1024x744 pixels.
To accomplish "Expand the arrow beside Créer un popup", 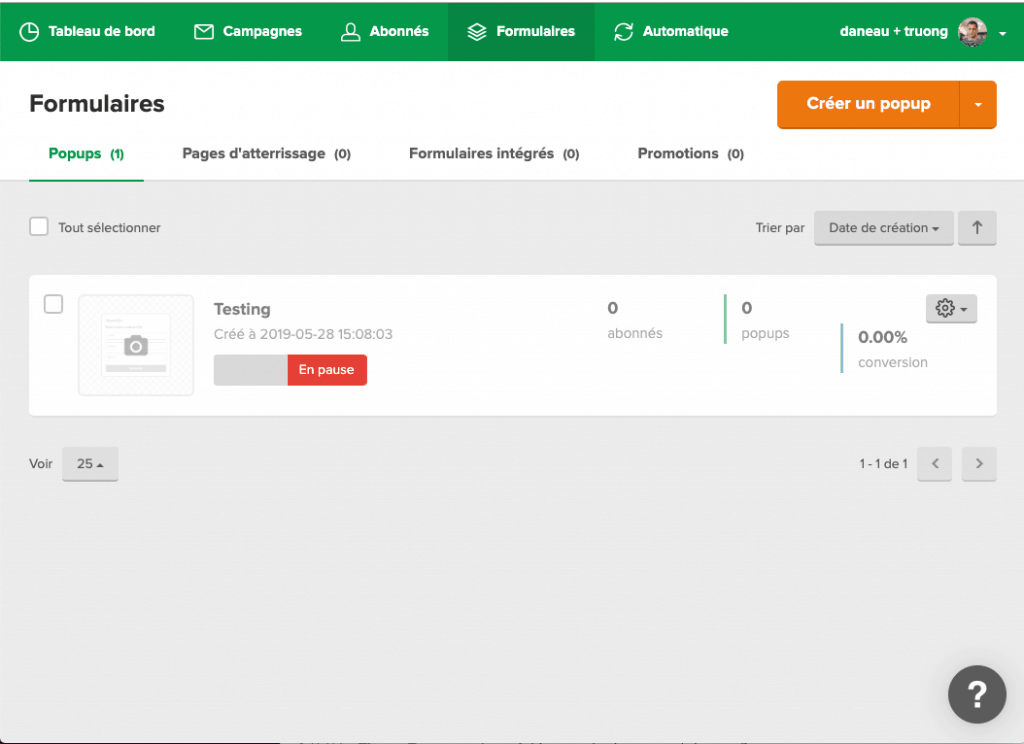I will [978, 104].
